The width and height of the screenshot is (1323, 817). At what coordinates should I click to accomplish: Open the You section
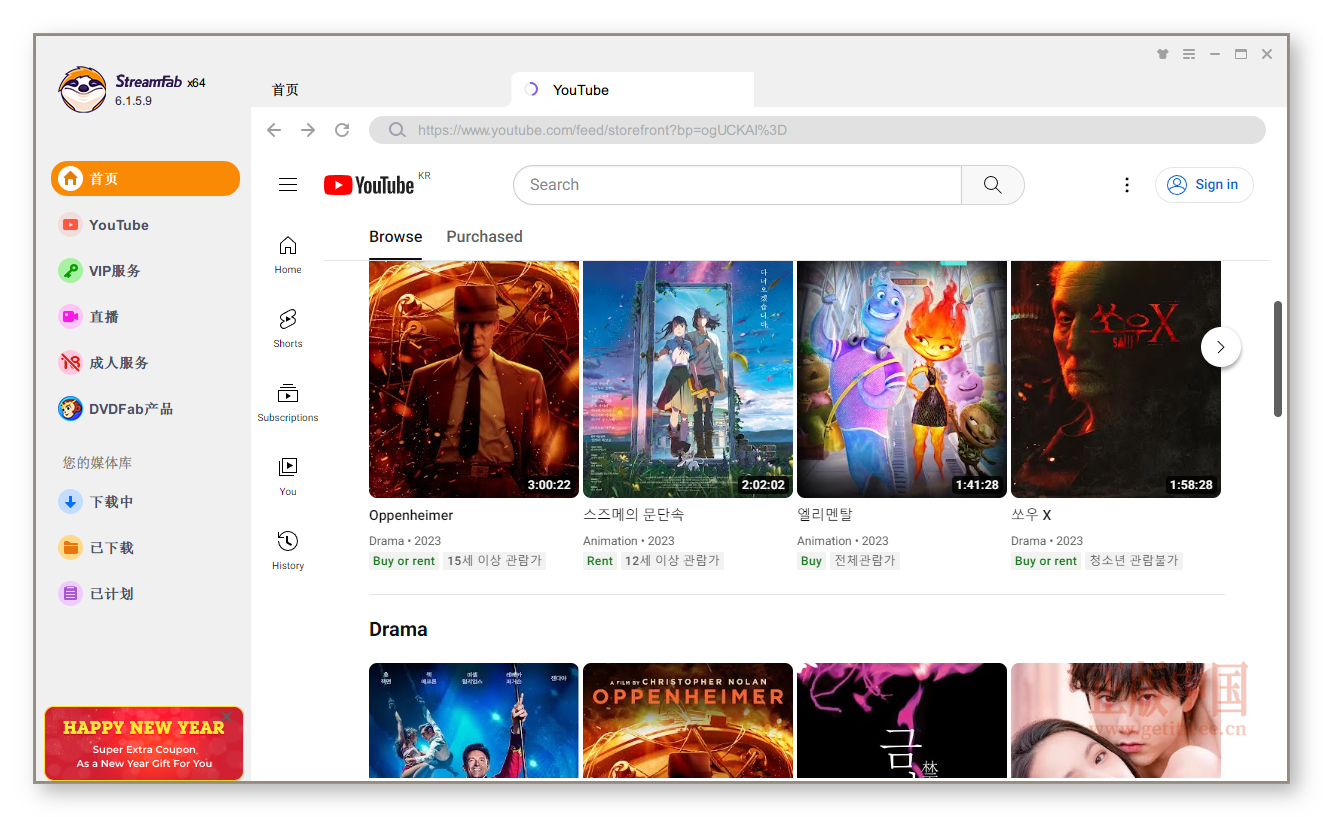point(288,477)
